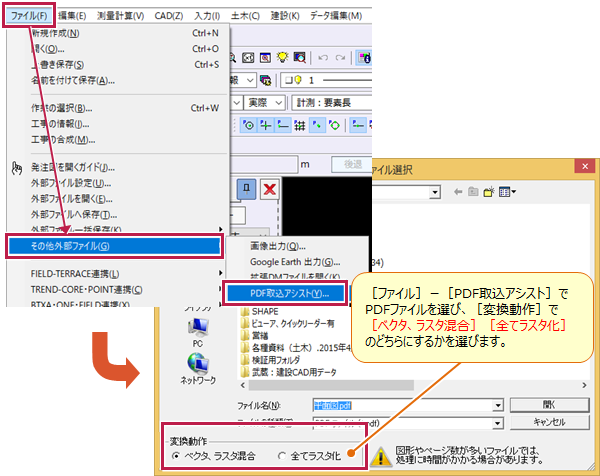Image resolution: width=600 pixels, height=476 pixels.
Task: Click the red X cancel icon
Action: pos(270,189)
